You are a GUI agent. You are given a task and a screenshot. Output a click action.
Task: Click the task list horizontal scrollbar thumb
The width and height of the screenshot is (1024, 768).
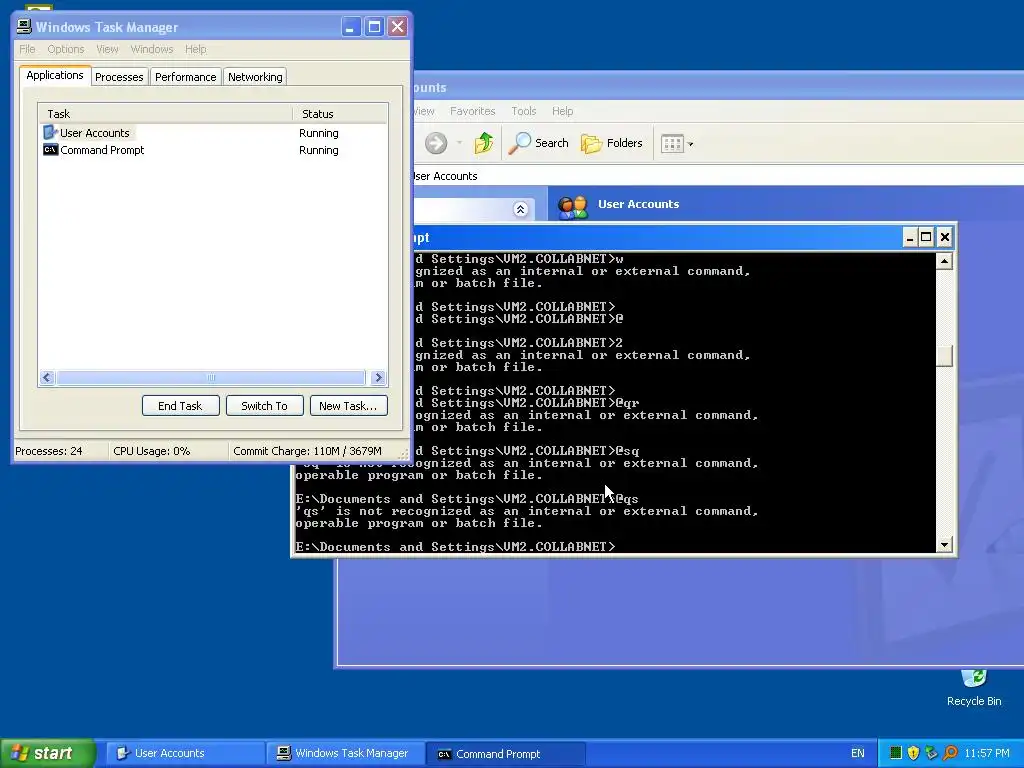(210, 377)
